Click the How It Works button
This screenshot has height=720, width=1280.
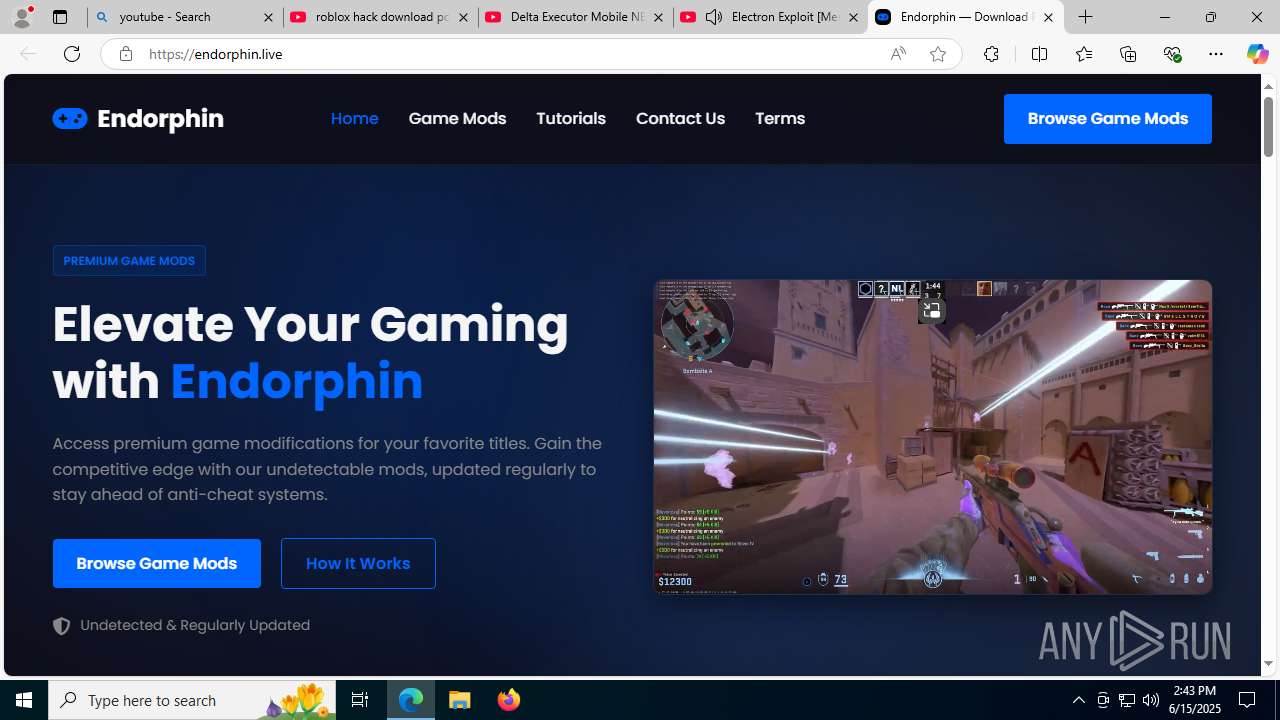[358, 563]
